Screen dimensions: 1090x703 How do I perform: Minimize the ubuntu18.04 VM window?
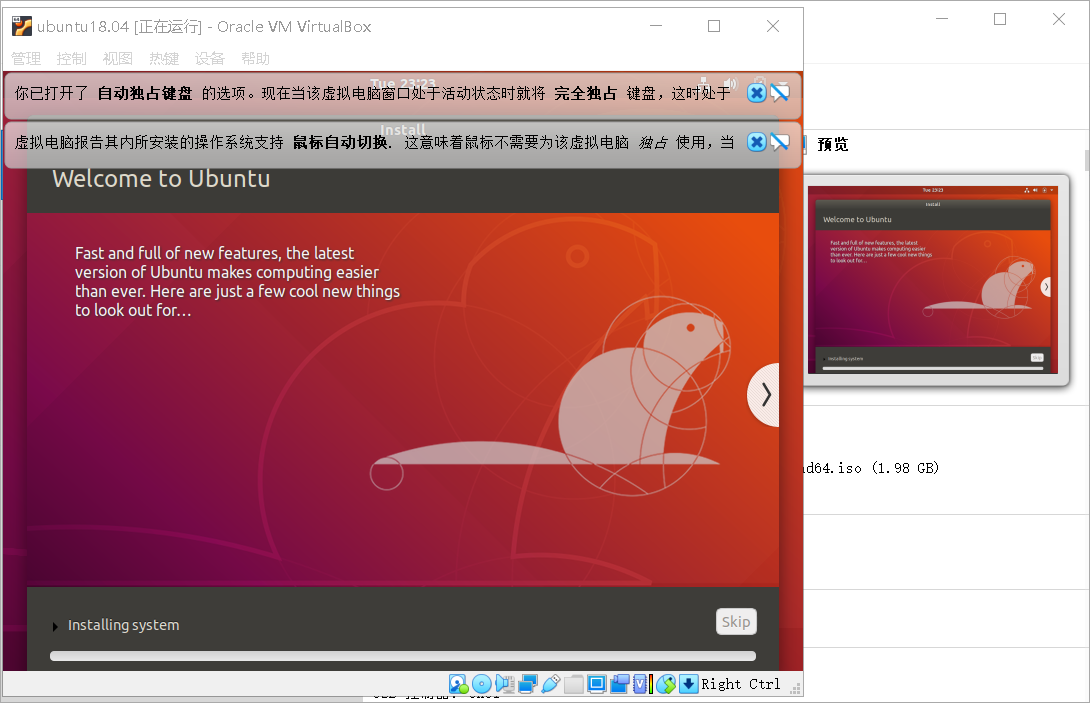click(656, 26)
